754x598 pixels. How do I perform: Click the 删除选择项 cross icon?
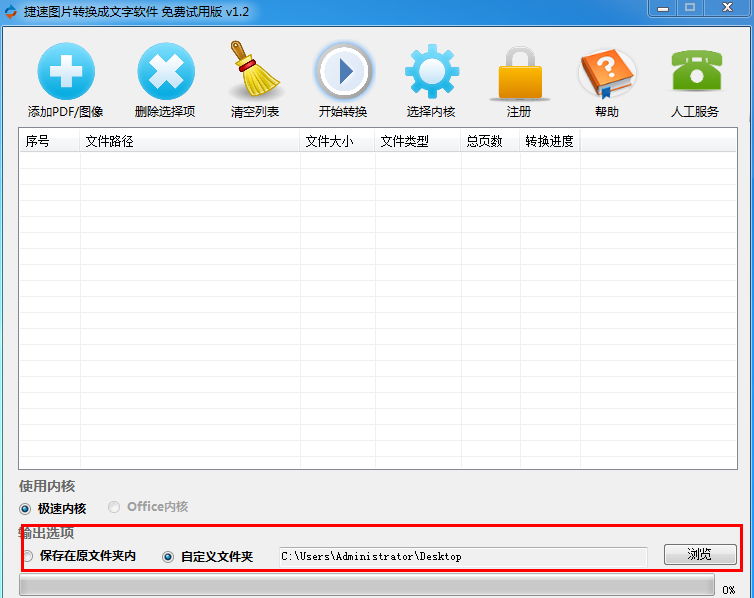point(166,71)
